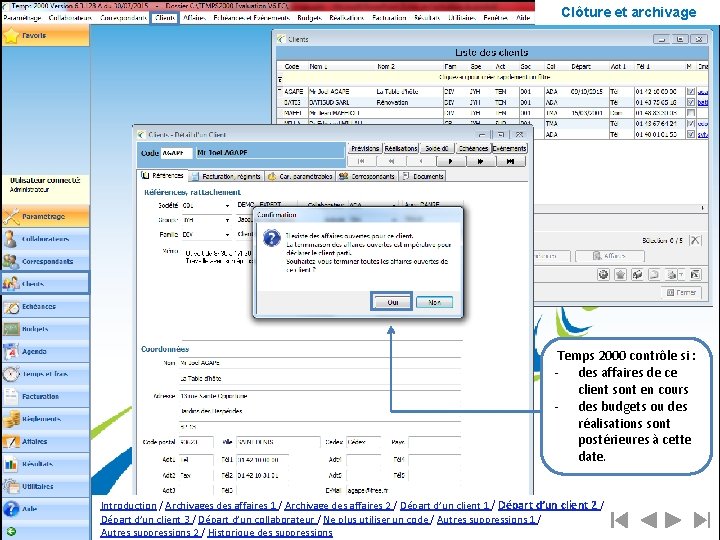
Task: Open Règlements in the sidebar
Action: pyautogui.click(x=45, y=419)
